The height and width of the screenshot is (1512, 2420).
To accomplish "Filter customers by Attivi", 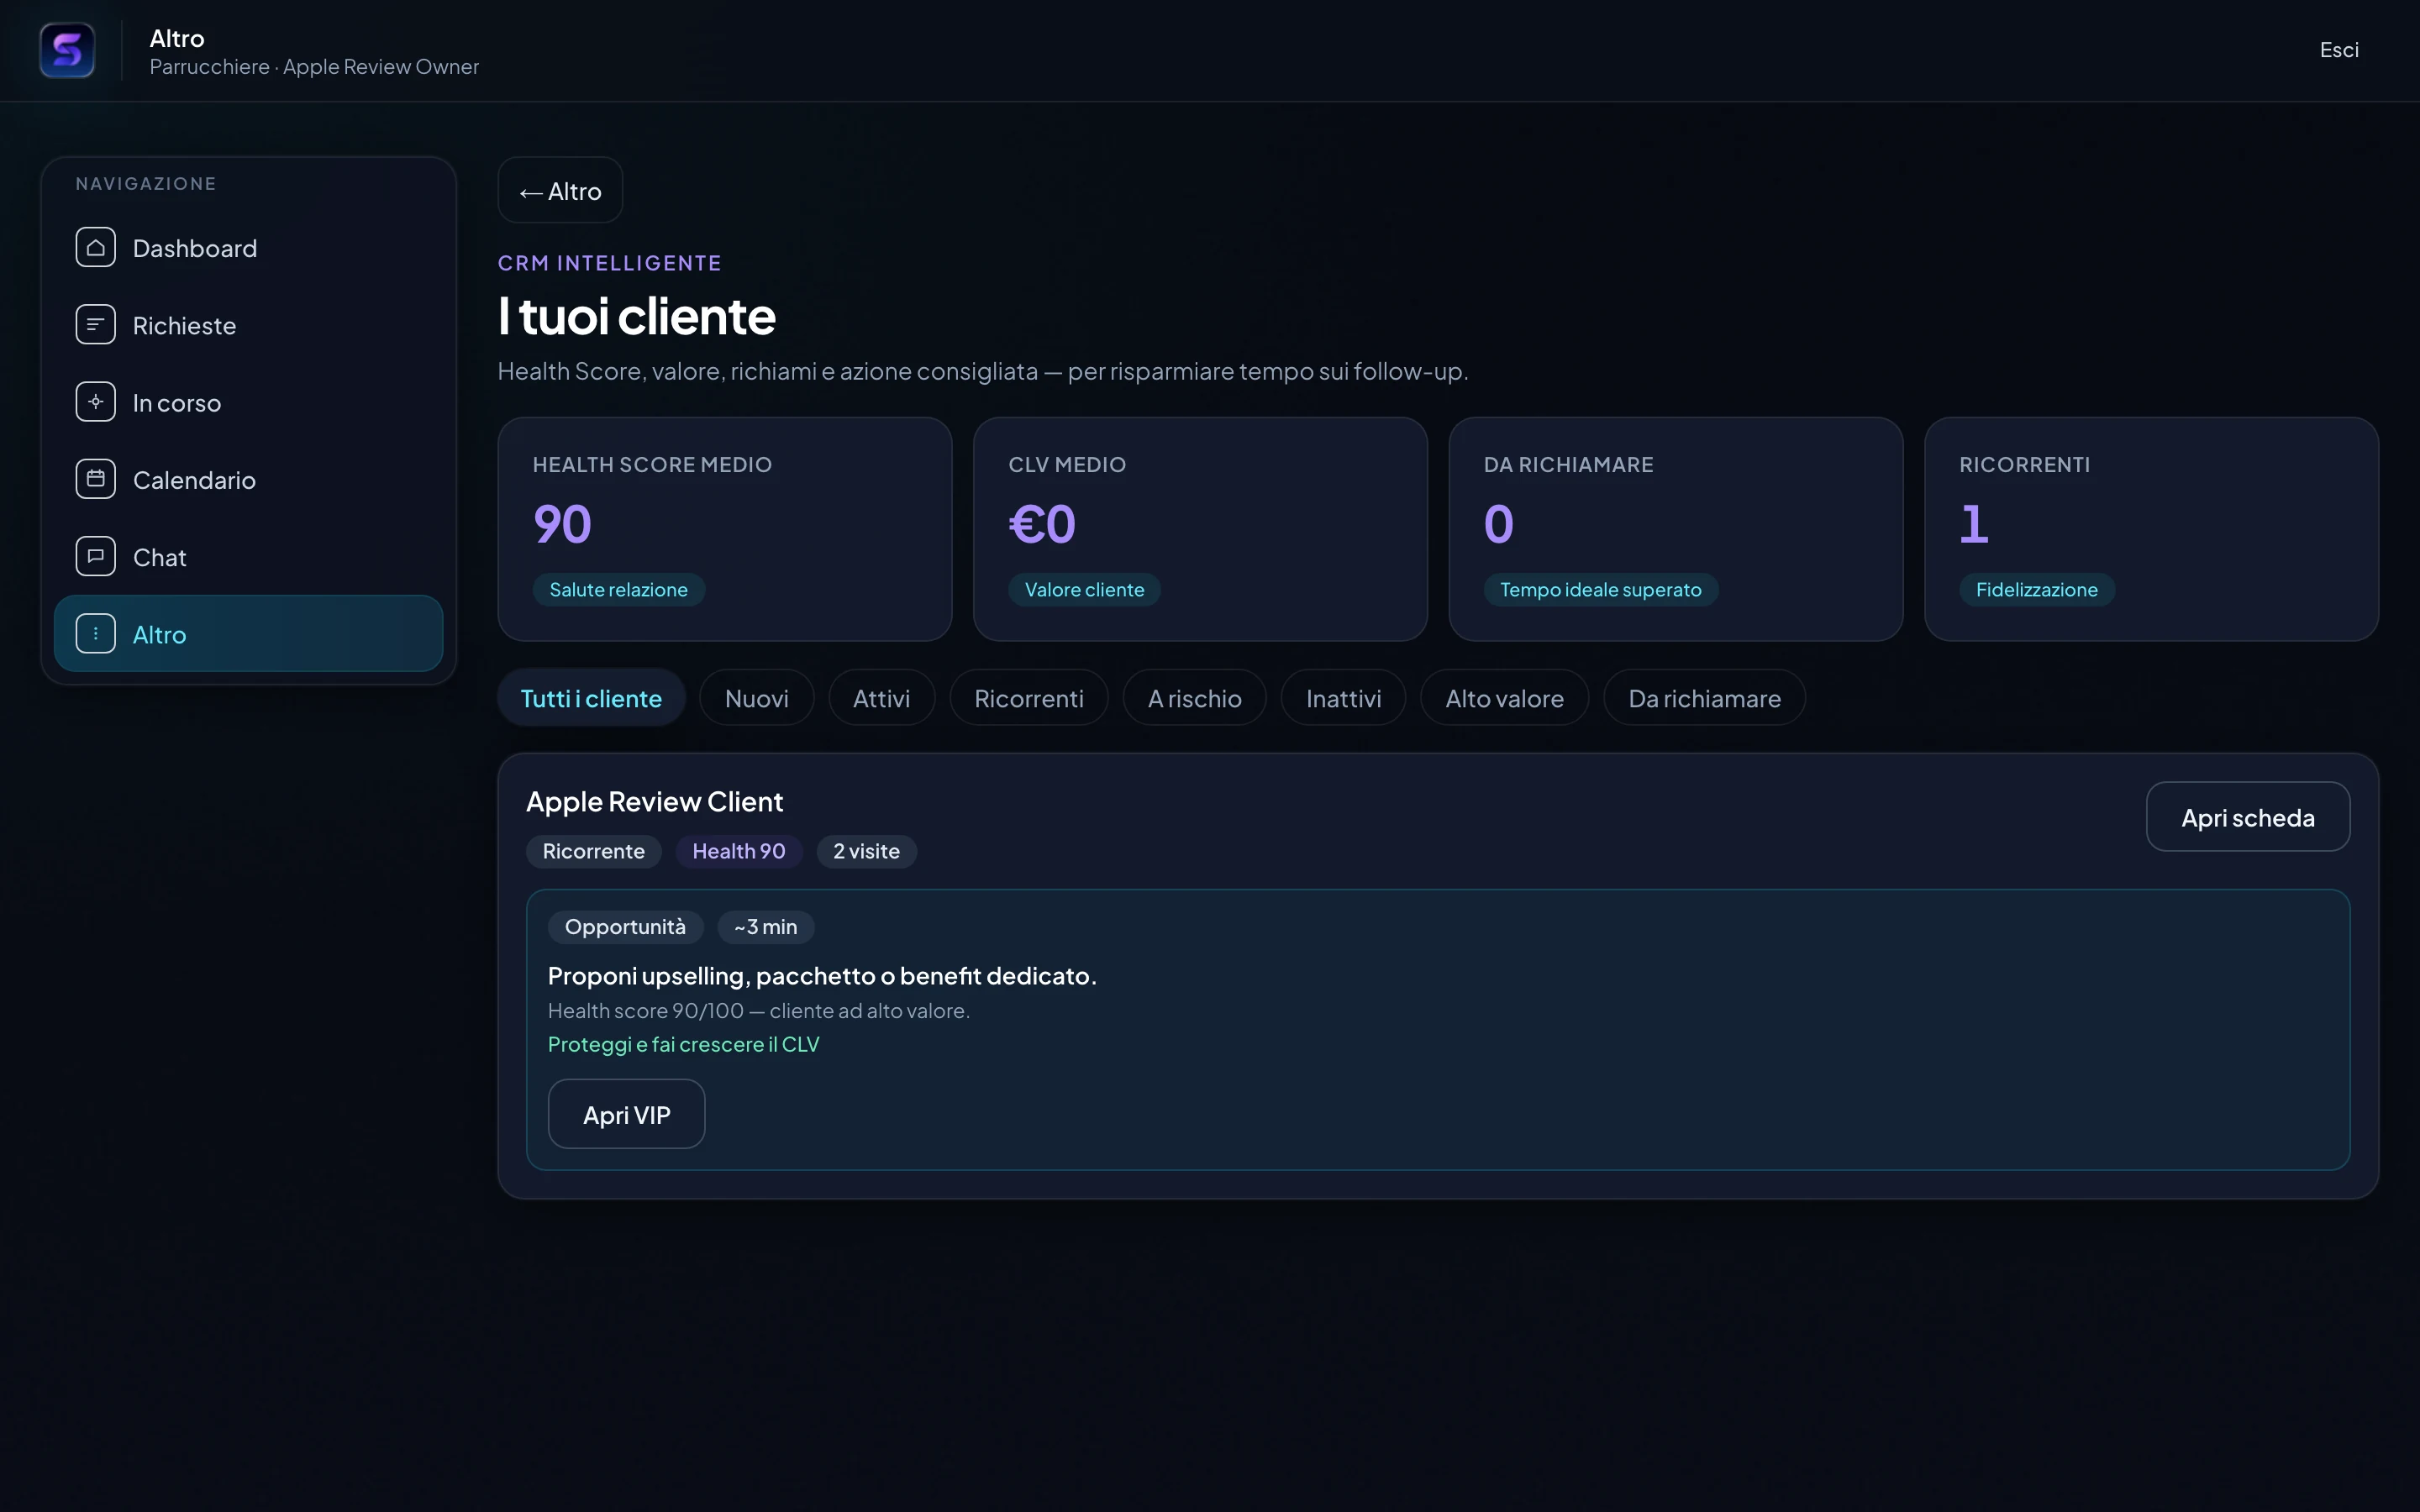I will coord(881,698).
